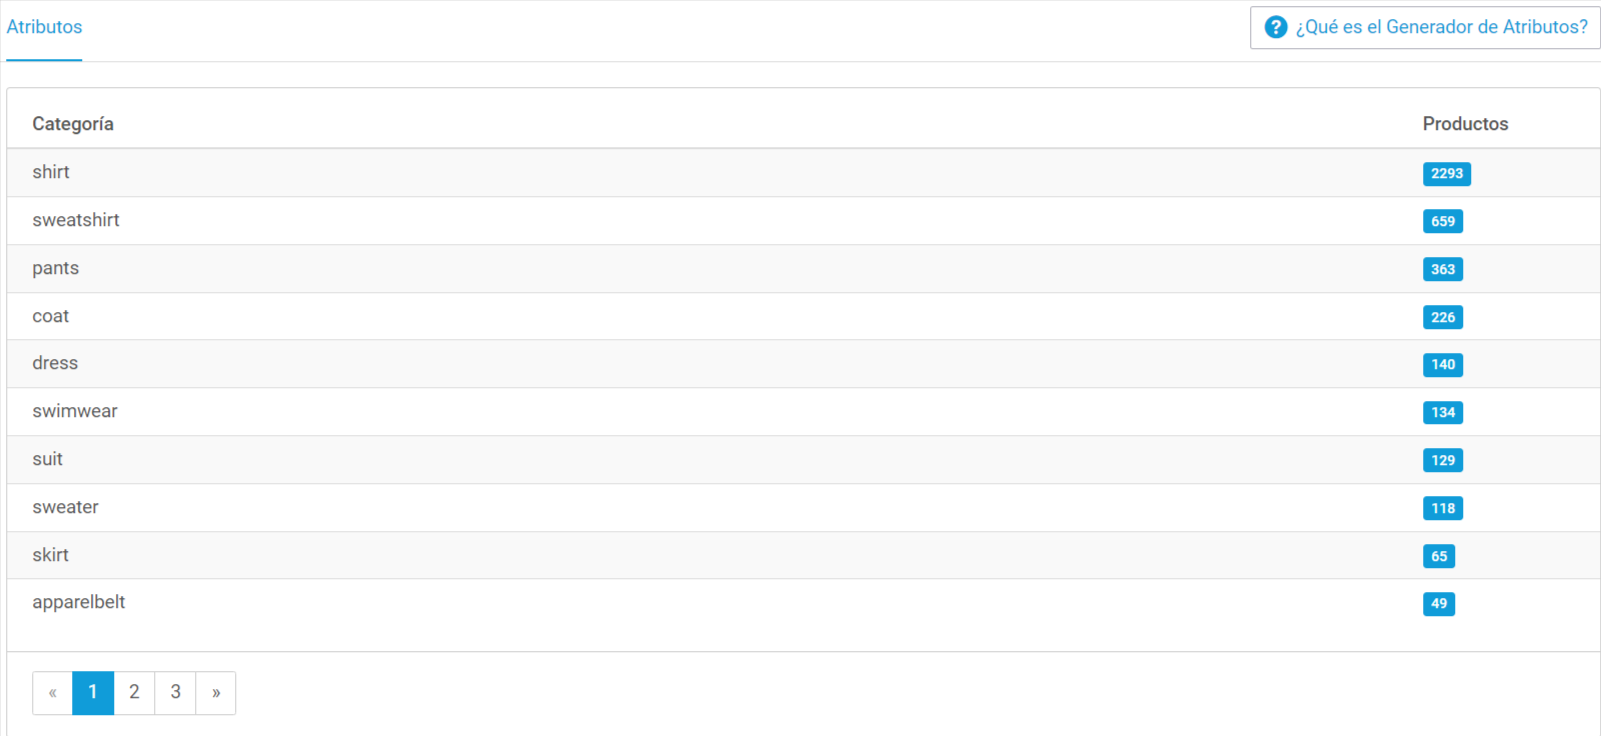The height and width of the screenshot is (736, 1601).
Task: Jump to pagination page 3
Action: click(175, 693)
